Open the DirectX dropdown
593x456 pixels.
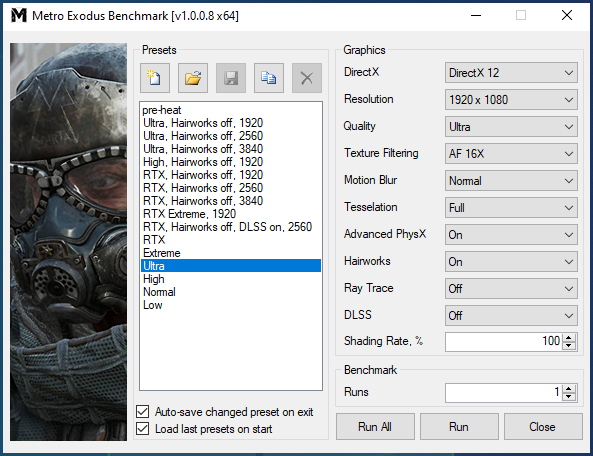(x=511, y=73)
